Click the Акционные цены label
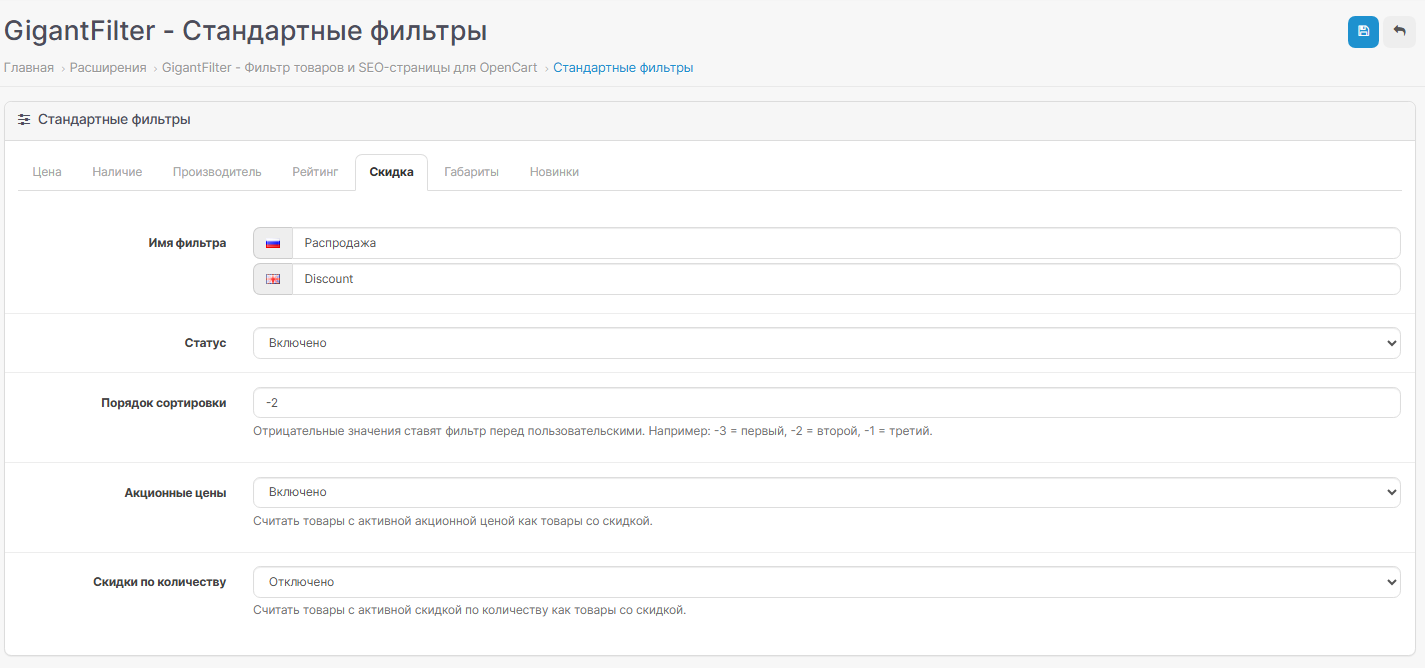This screenshot has width=1425, height=668. (176, 493)
